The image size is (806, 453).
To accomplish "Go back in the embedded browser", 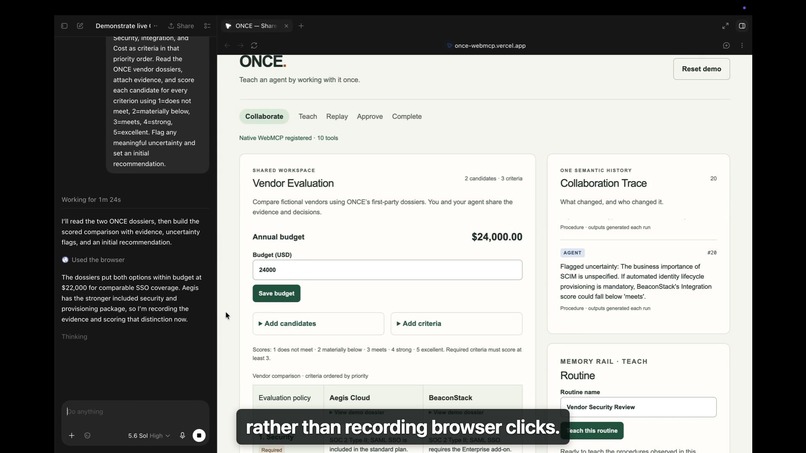I will pyautogui.click(x=227, y=45).
